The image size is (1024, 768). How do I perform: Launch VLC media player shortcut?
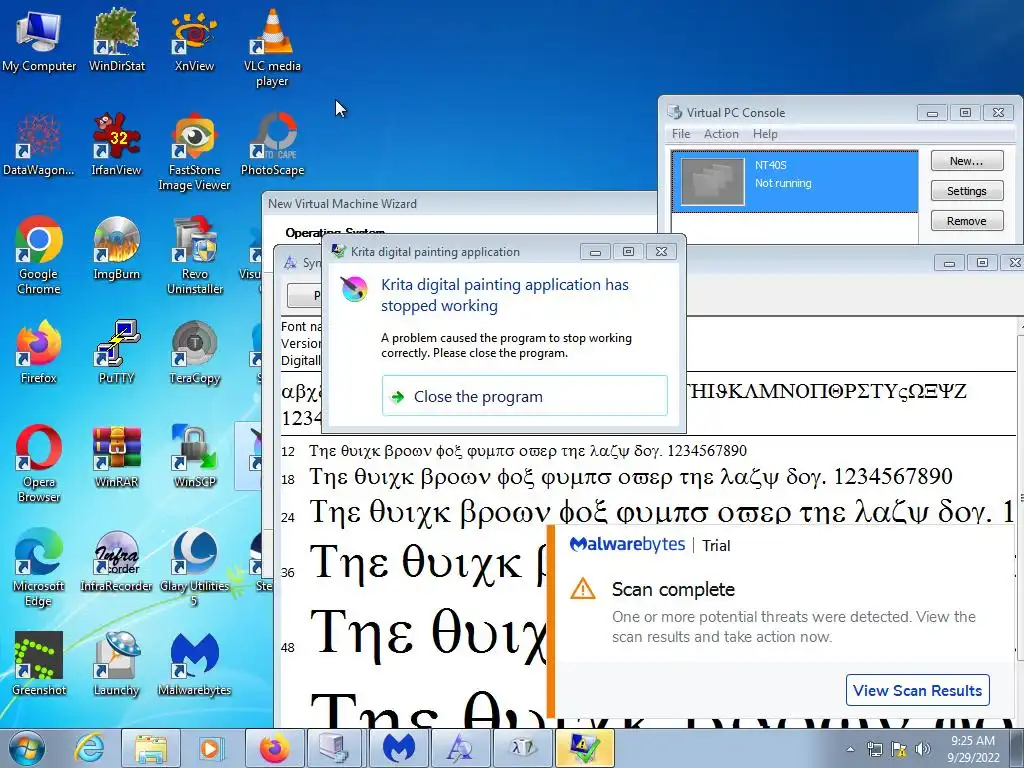(272, 48)
